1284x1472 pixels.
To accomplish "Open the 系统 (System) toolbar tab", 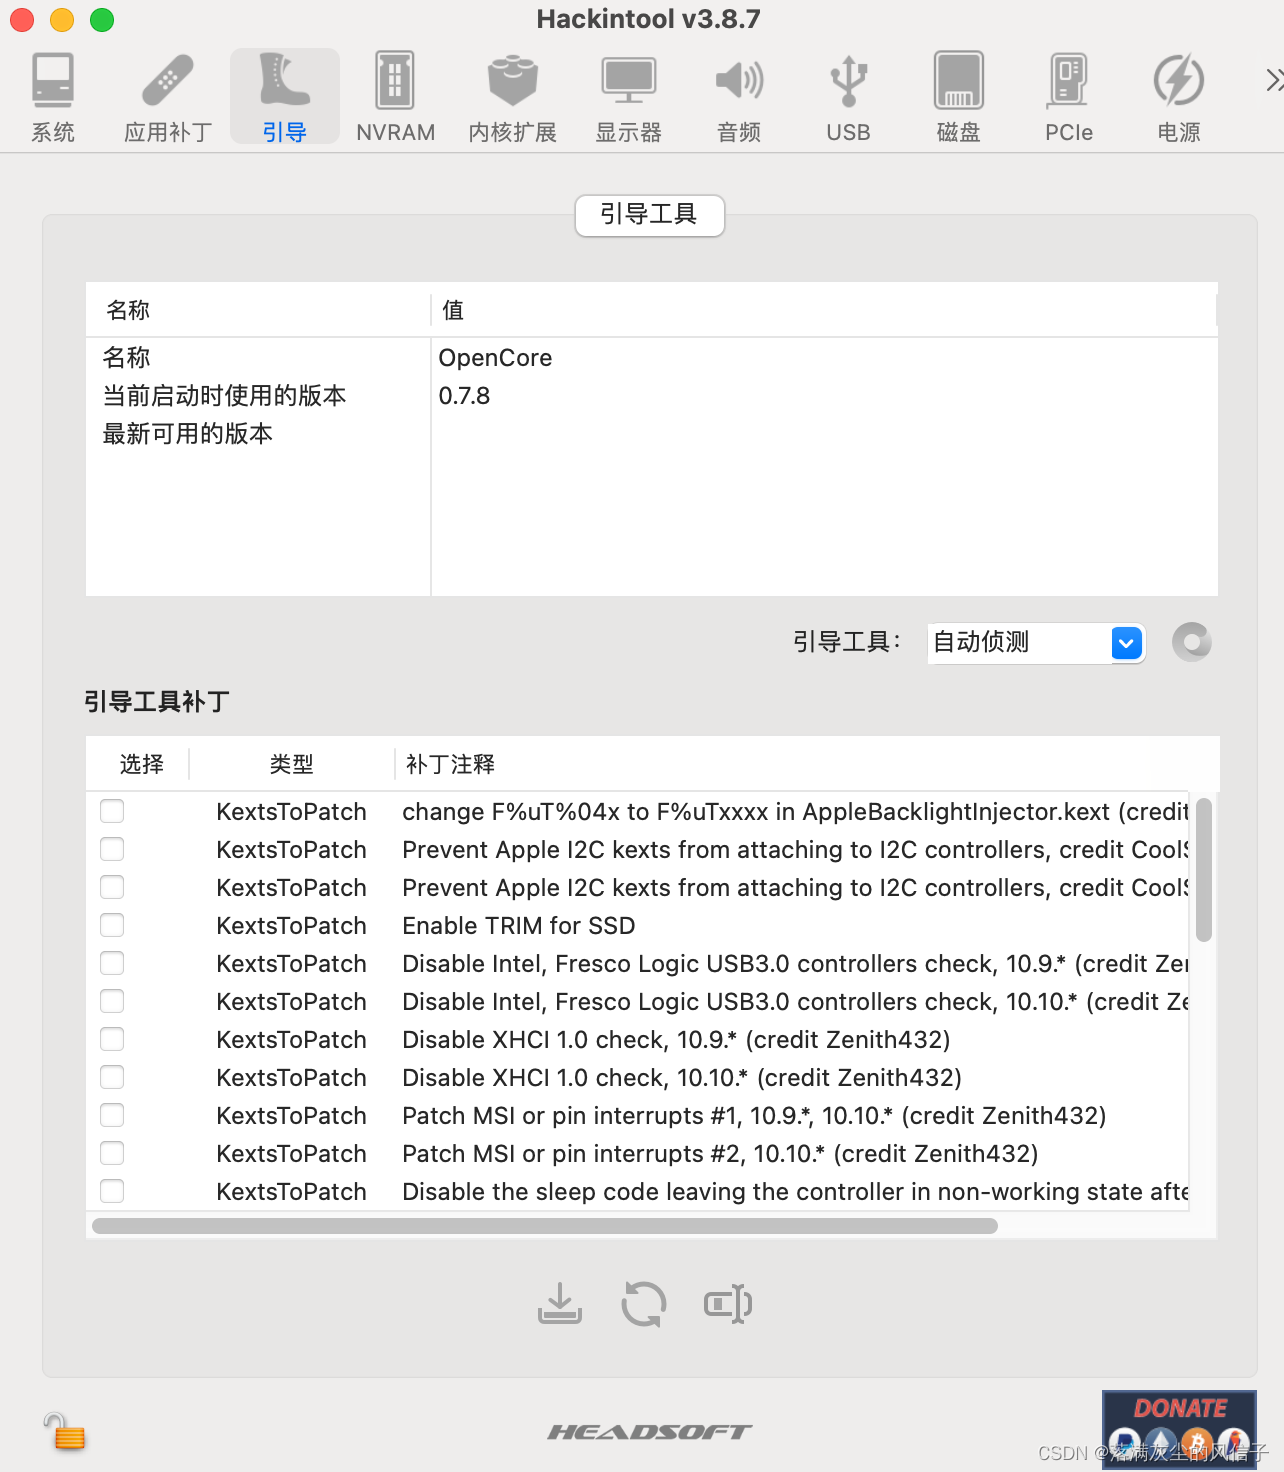I will click(53, 97).
